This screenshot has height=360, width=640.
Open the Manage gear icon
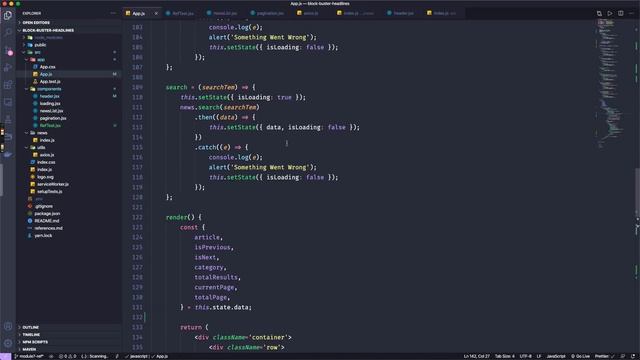point(8,343)
